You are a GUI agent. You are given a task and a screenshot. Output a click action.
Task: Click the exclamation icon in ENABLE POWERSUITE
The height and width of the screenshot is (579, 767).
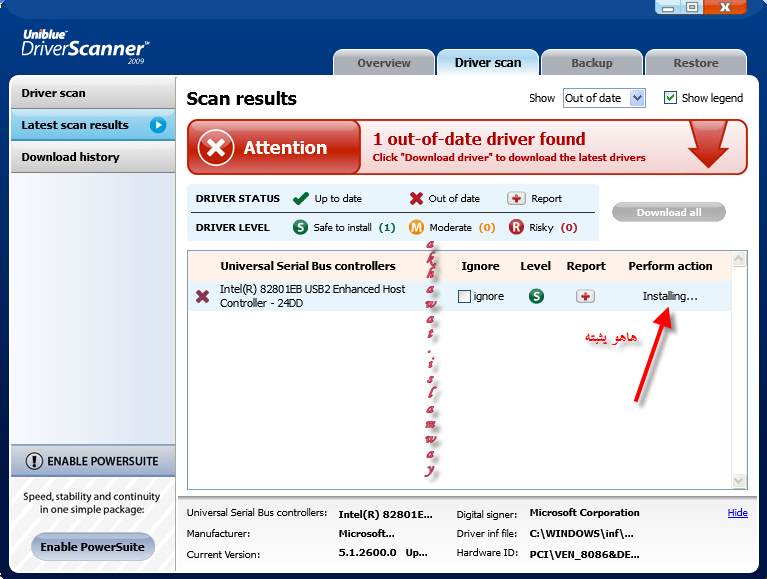click(x=34, y=461)
